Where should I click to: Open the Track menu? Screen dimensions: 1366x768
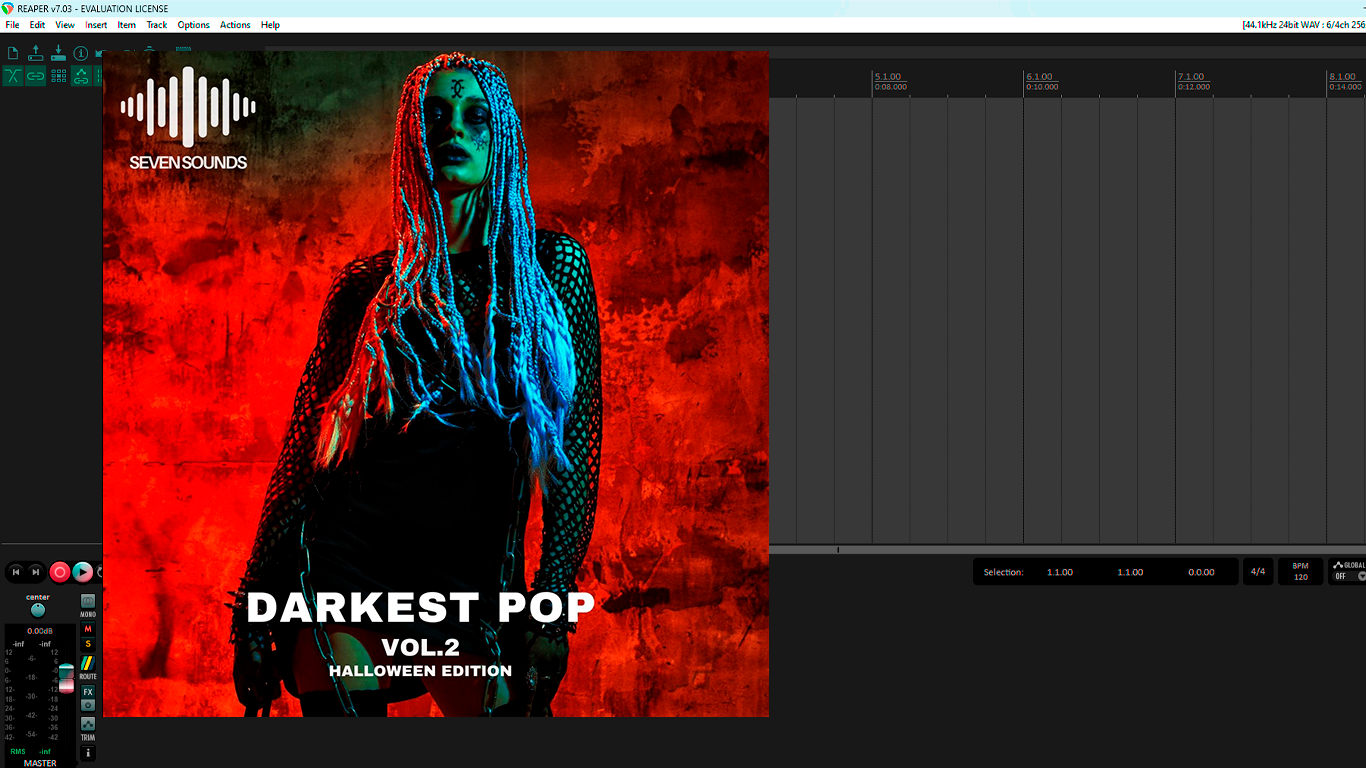[157, 25]
